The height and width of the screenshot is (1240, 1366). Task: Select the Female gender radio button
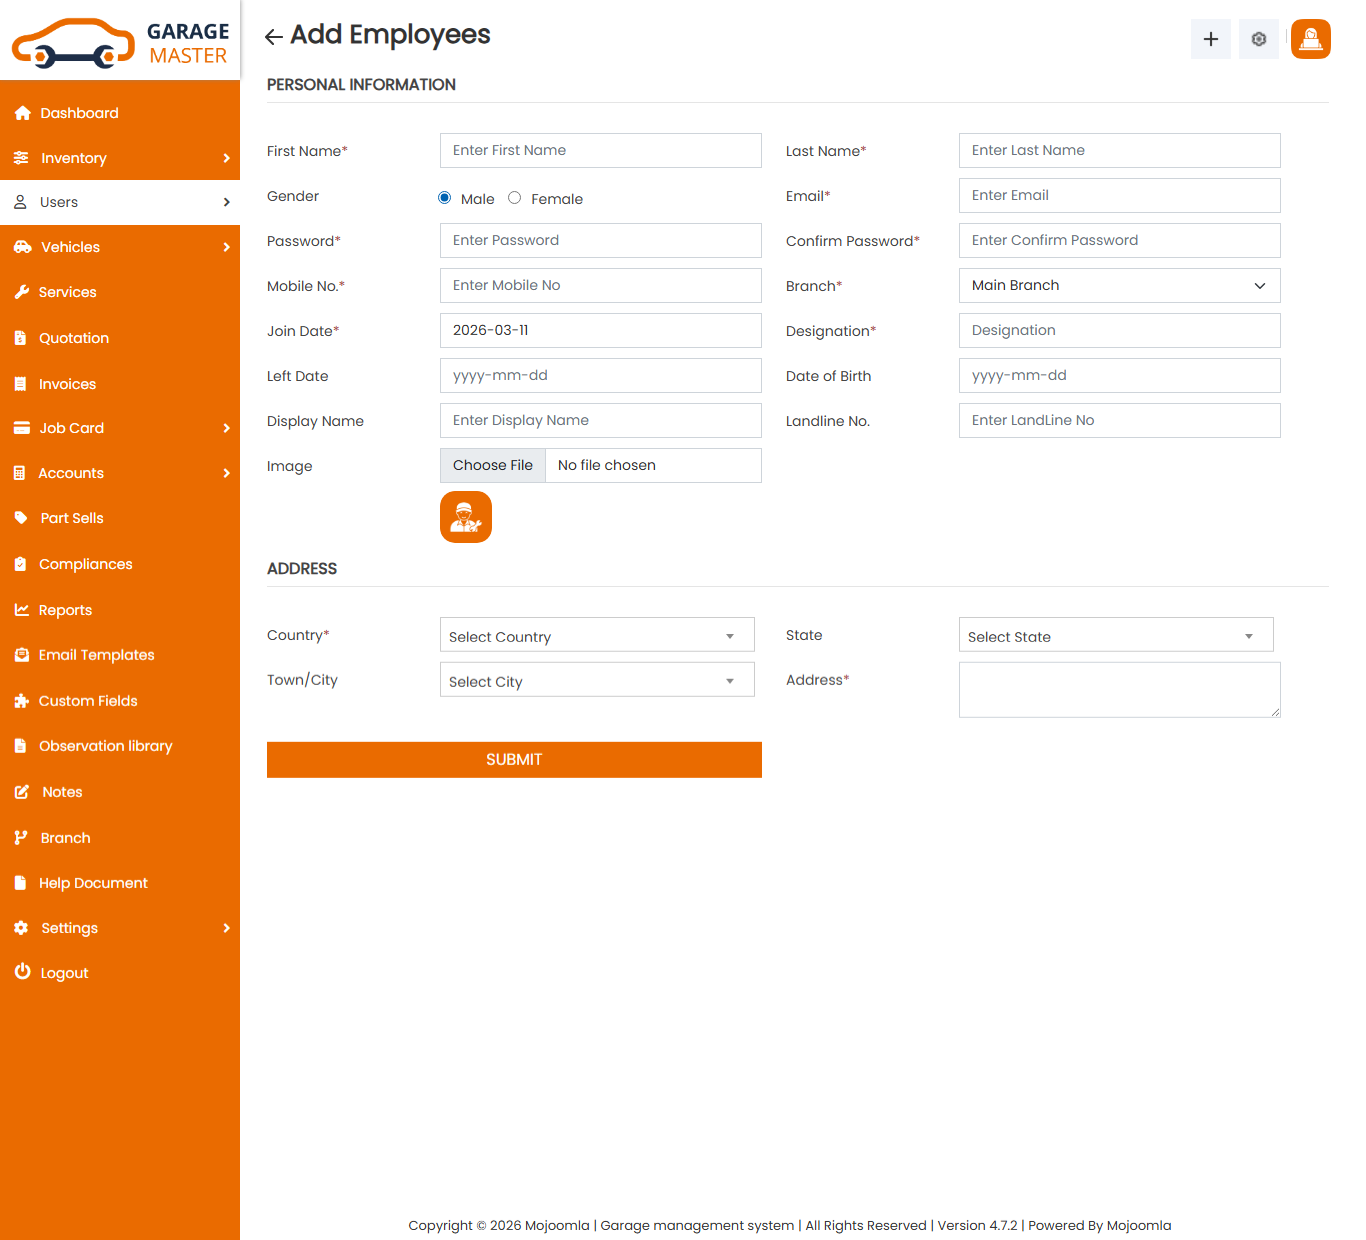pos(515,198)
